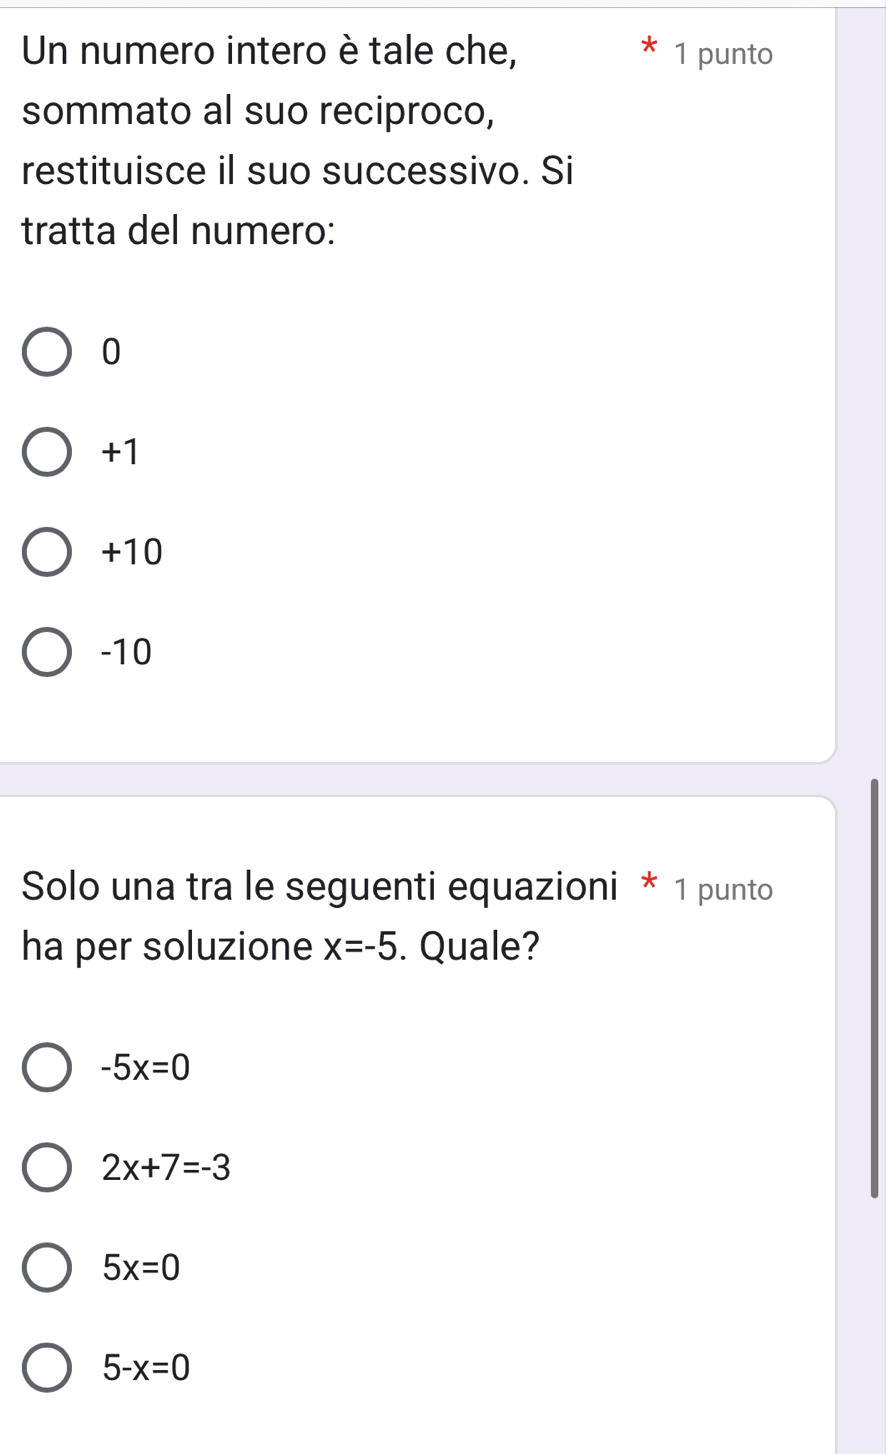
Task: Click the 'ha per soluzione x=-5. Quale?' text
Action: tap(281, 946)
